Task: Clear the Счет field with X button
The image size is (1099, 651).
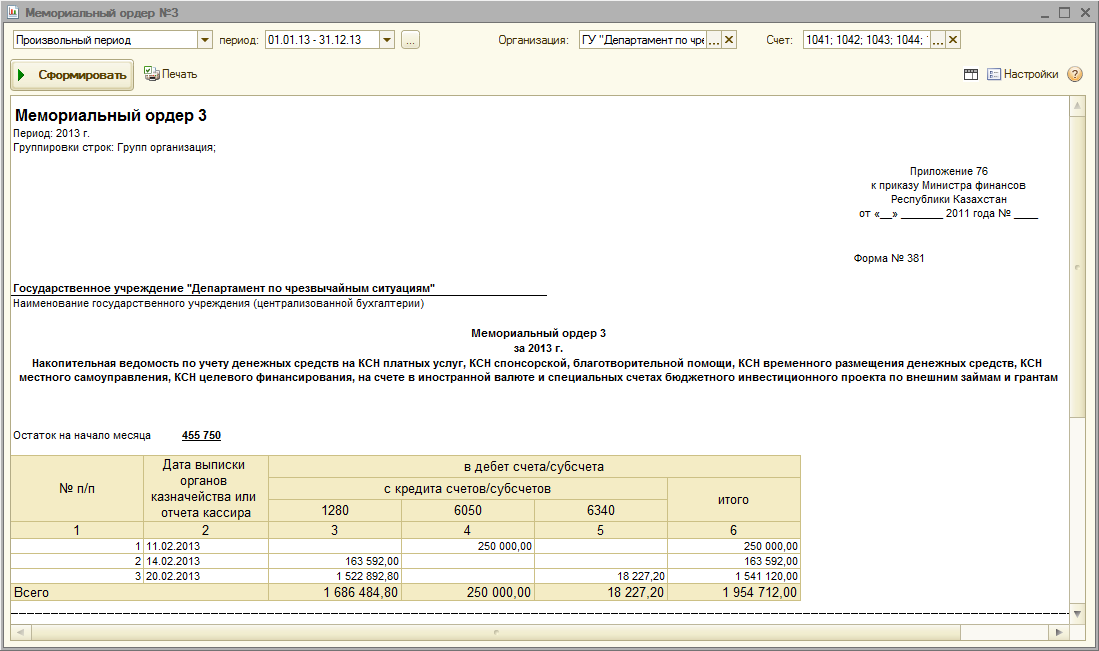Action: point(953,40)
